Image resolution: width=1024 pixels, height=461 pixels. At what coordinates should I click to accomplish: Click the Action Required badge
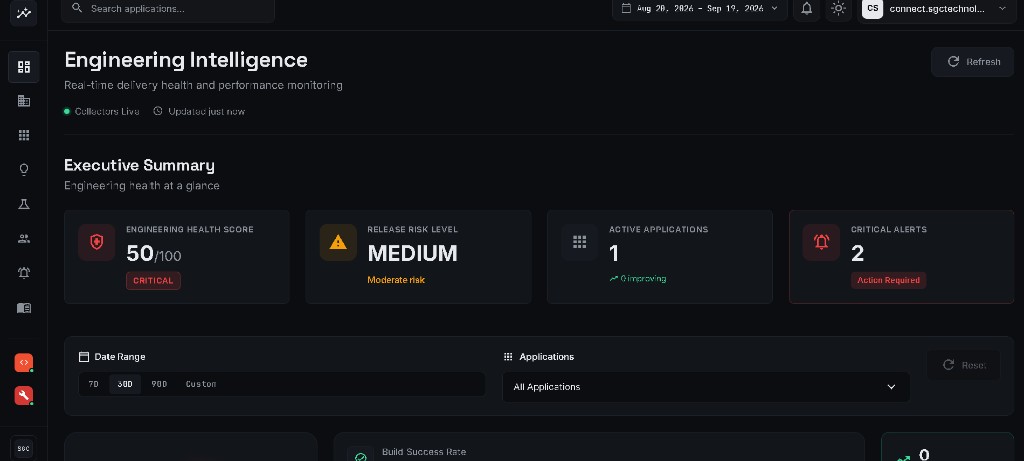[x=888, y=280]
